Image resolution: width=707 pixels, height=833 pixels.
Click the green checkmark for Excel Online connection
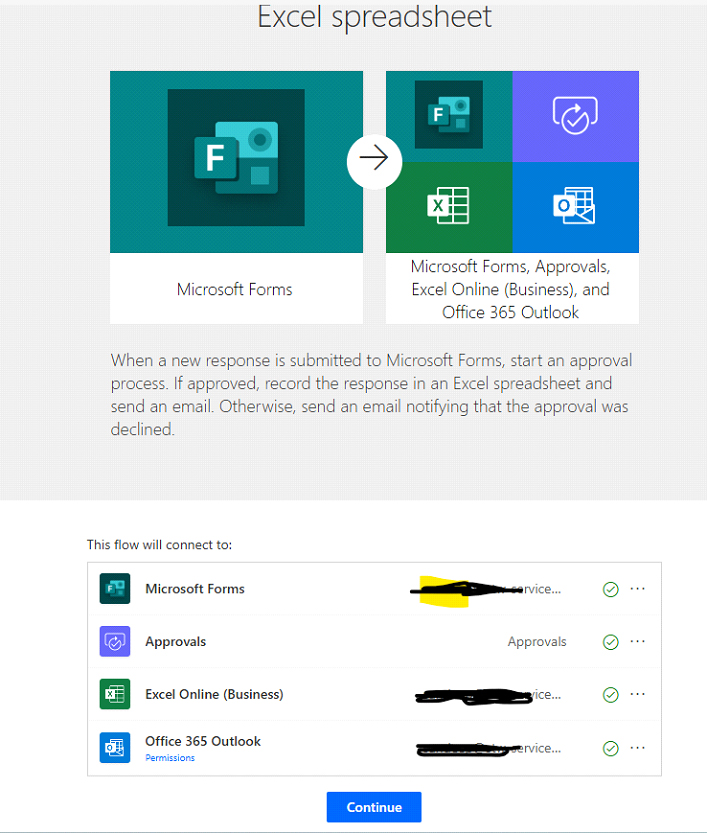611,694
